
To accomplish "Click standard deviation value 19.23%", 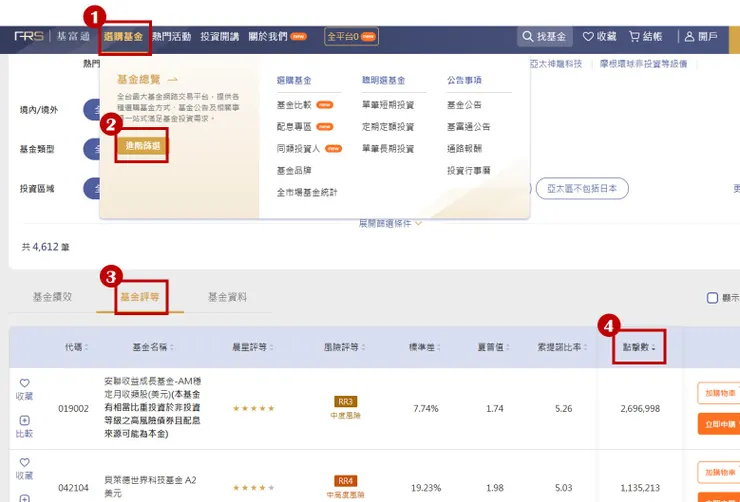I will coord(426,488).
